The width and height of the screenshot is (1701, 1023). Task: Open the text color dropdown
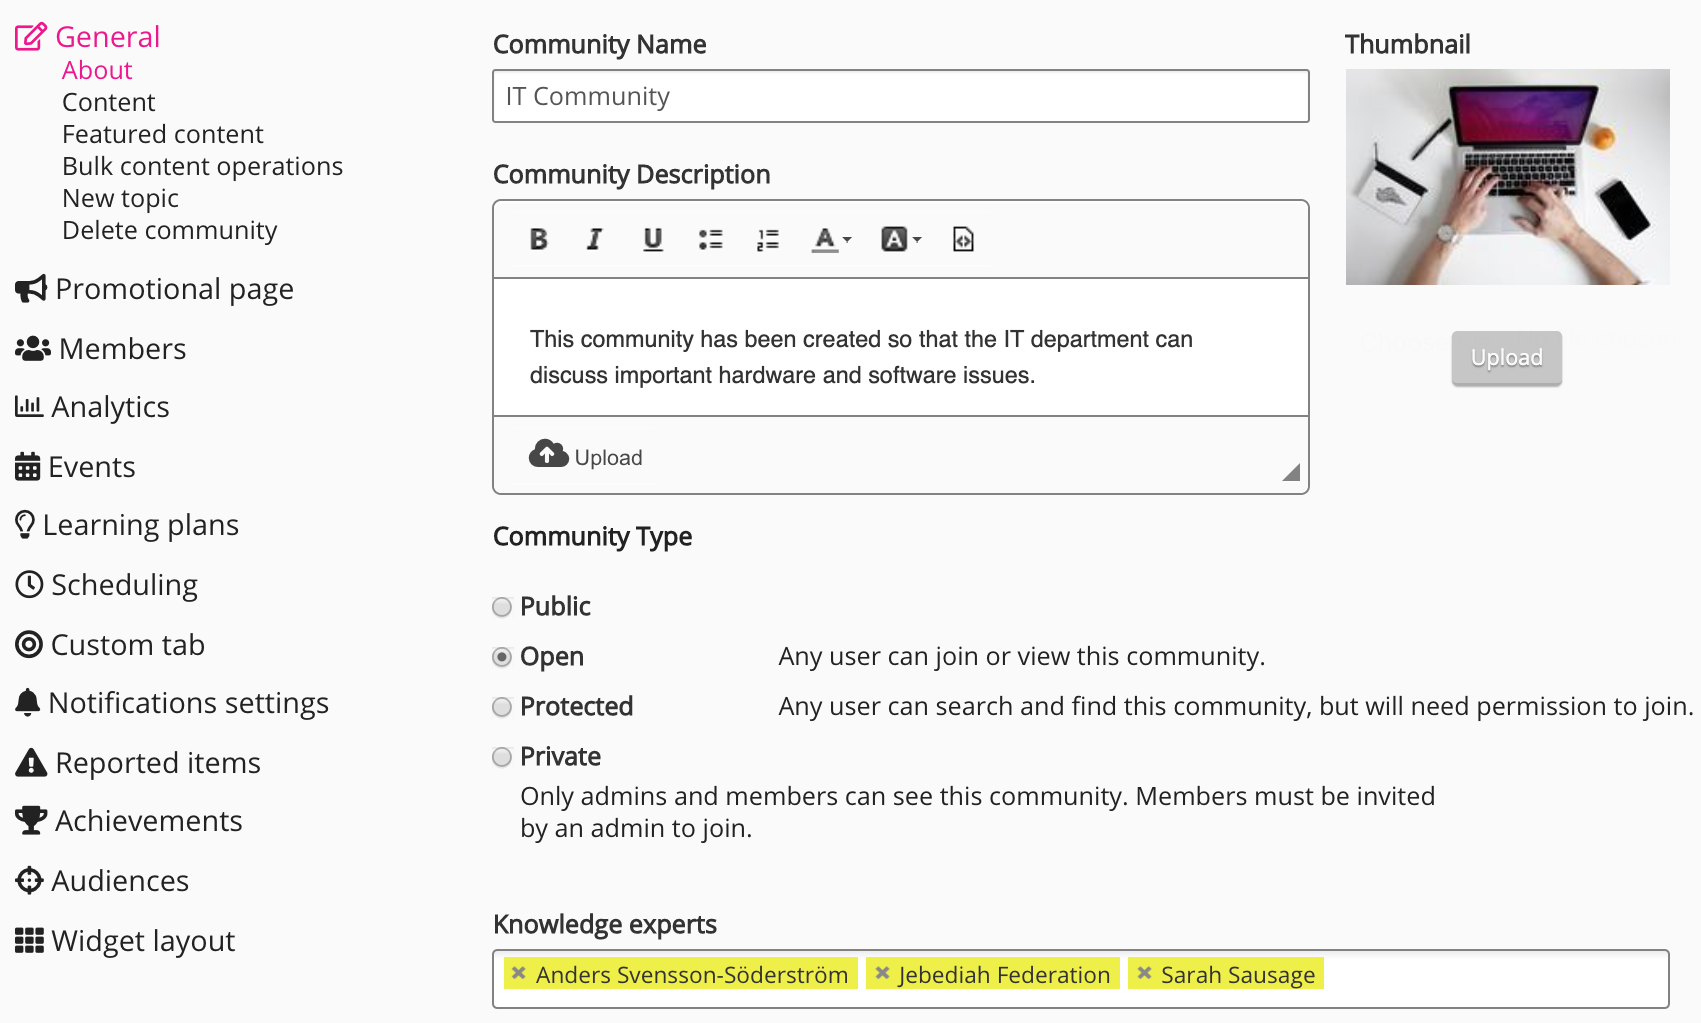click(831, 239)
